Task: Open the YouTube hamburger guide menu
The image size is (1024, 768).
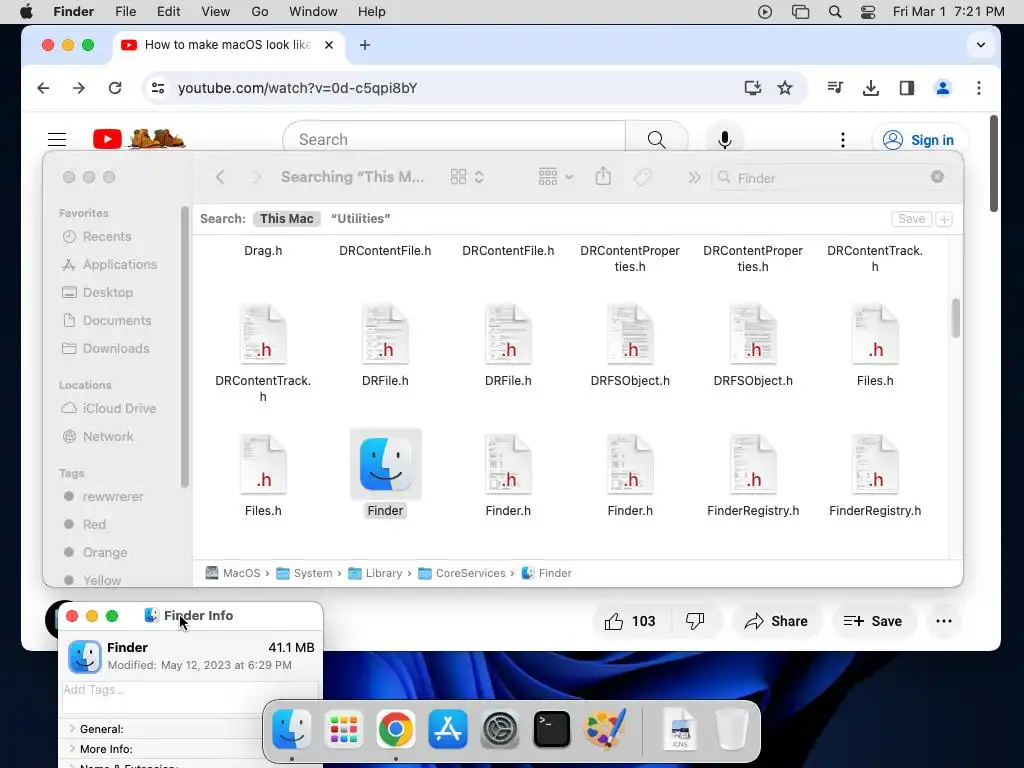Action: (57, 139)
